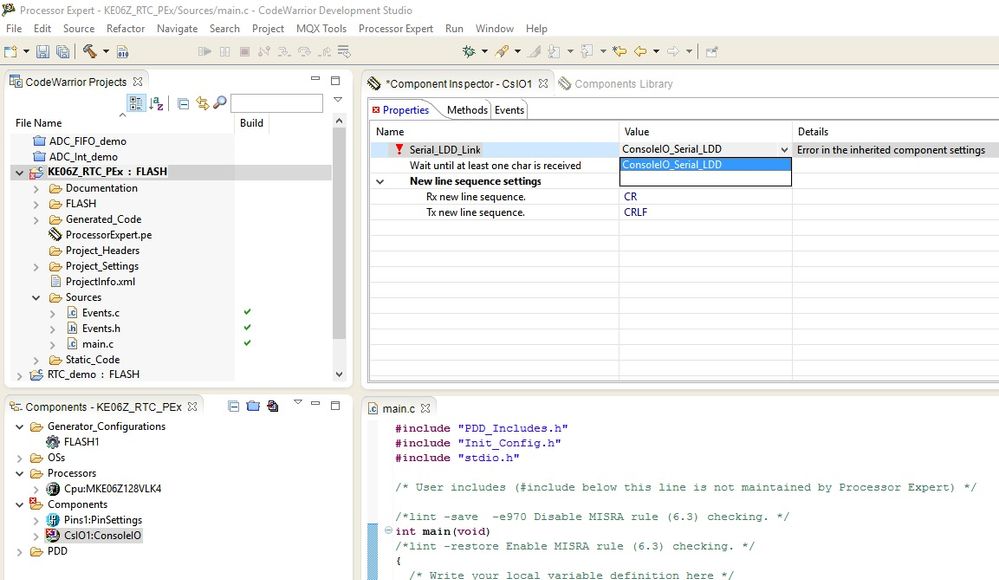This screenshot has height=580, width=999.
Task: Open the Processor Expert menu
Action: (395, 29)
